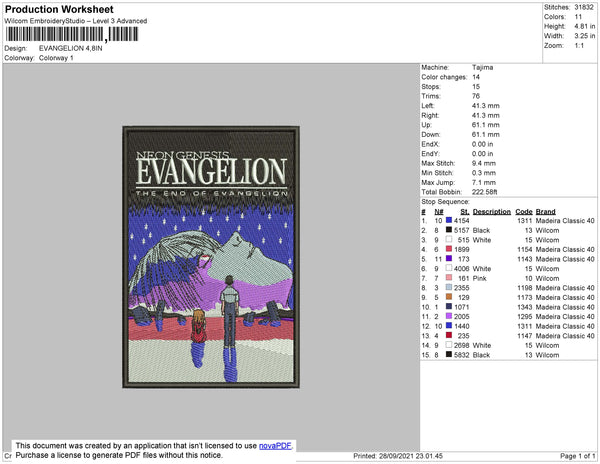The height and width of the screenshot is (464, 600).
Task: Click the Zoom value '1:1'
Action: click(579, 46)
